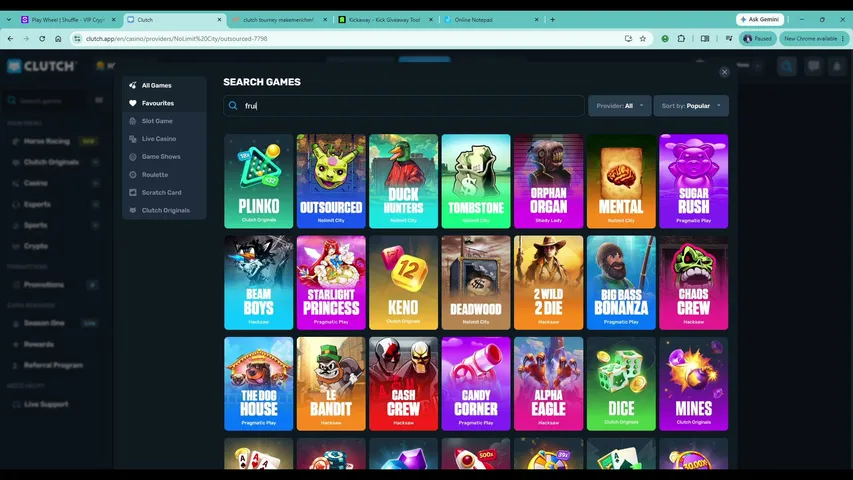Select the Chaos Crew game

click(694, 282)
